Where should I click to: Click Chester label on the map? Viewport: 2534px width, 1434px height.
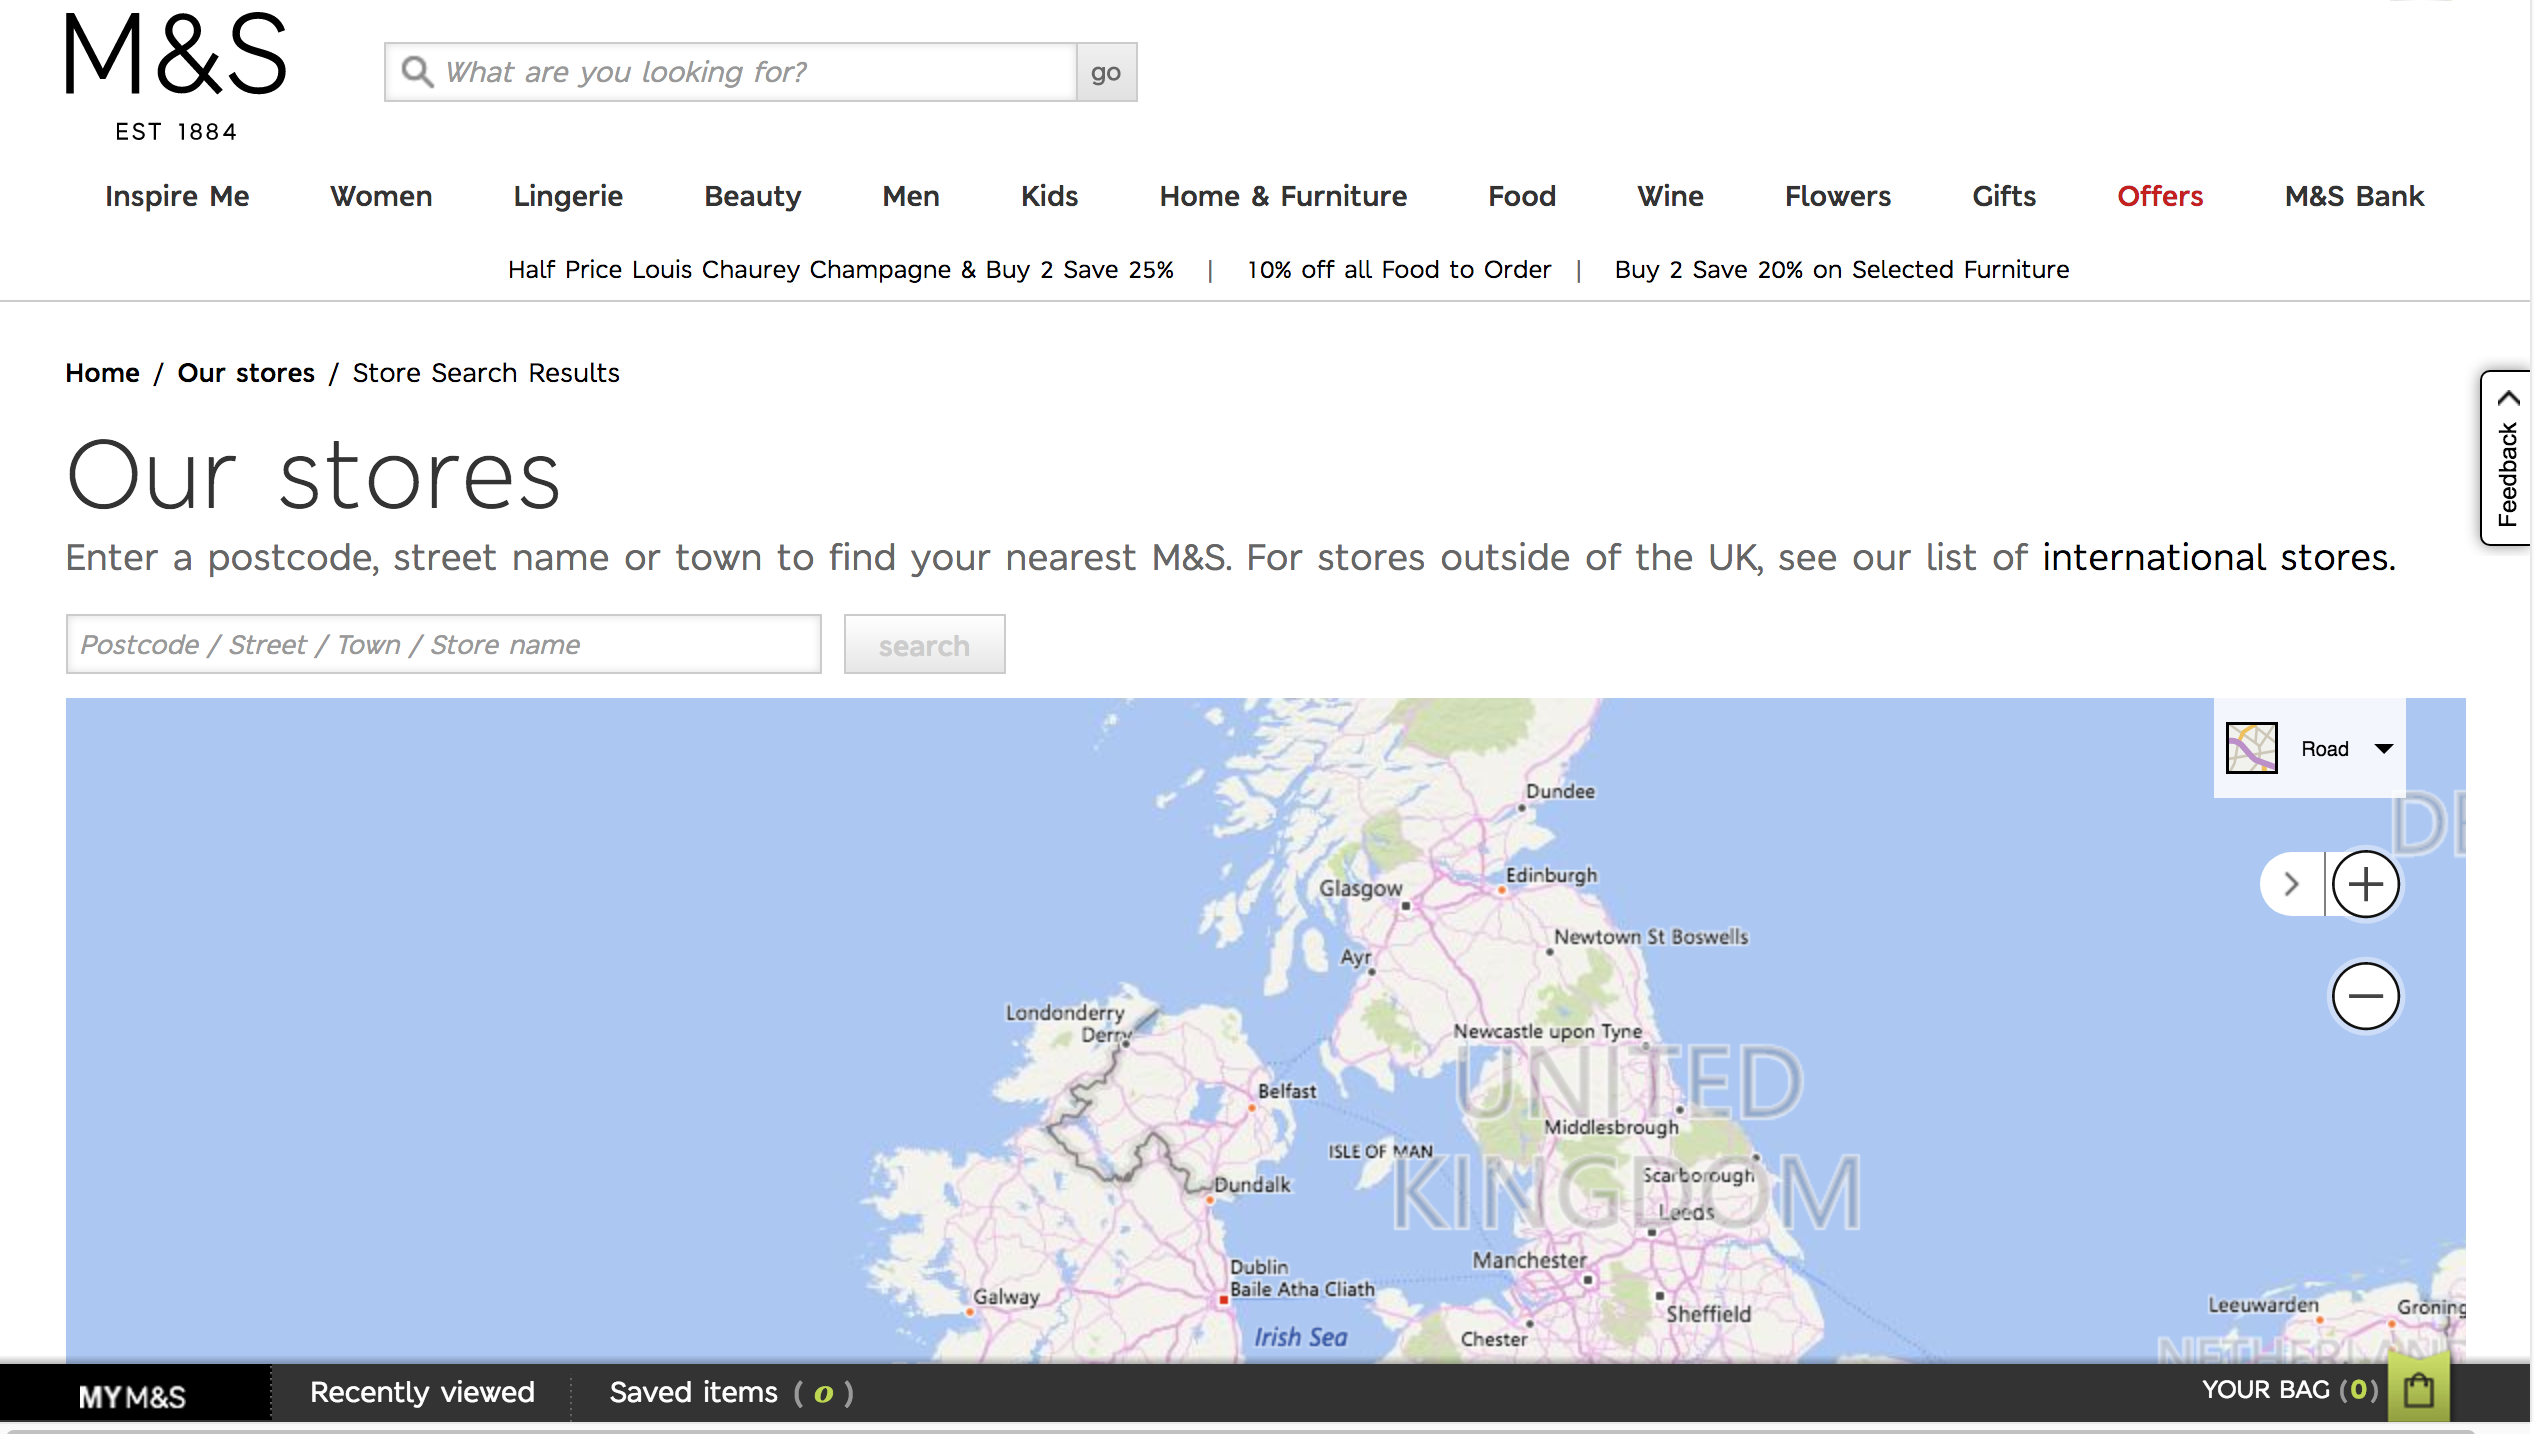coord(1494,1339)
